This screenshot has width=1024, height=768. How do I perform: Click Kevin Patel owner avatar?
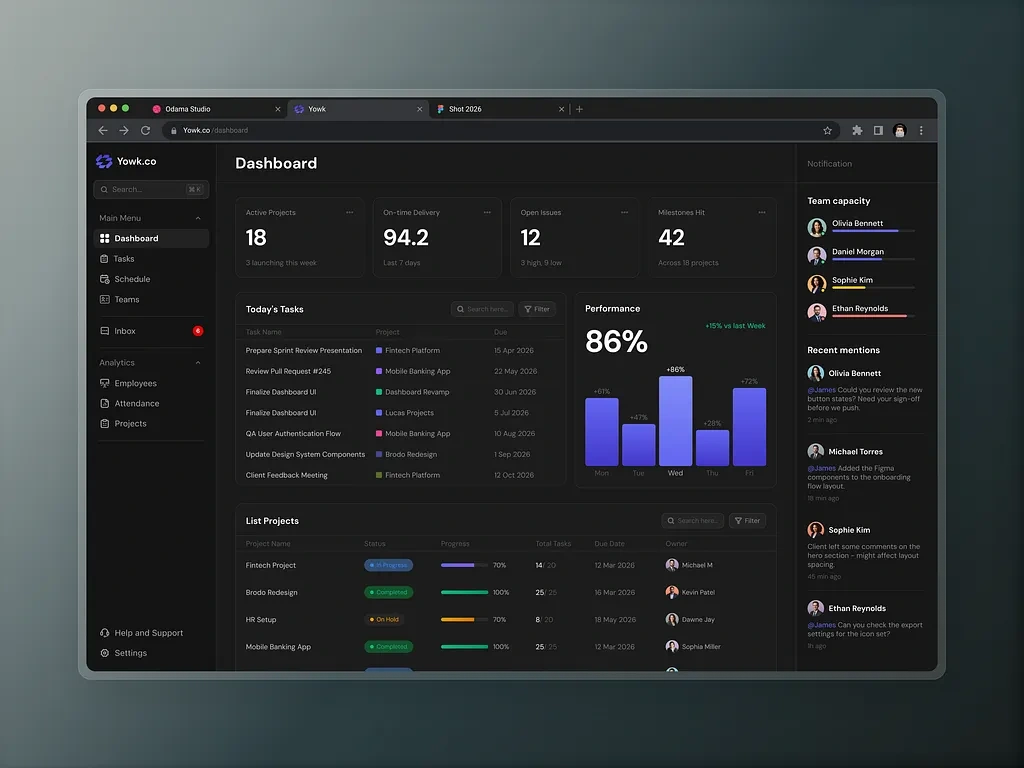(x=672, y=592)
